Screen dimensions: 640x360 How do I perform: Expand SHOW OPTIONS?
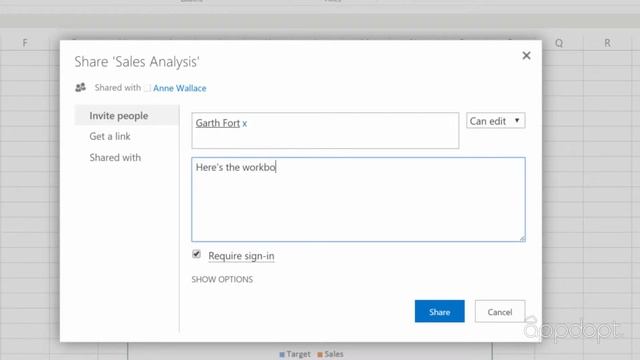(x=222, y=279)
